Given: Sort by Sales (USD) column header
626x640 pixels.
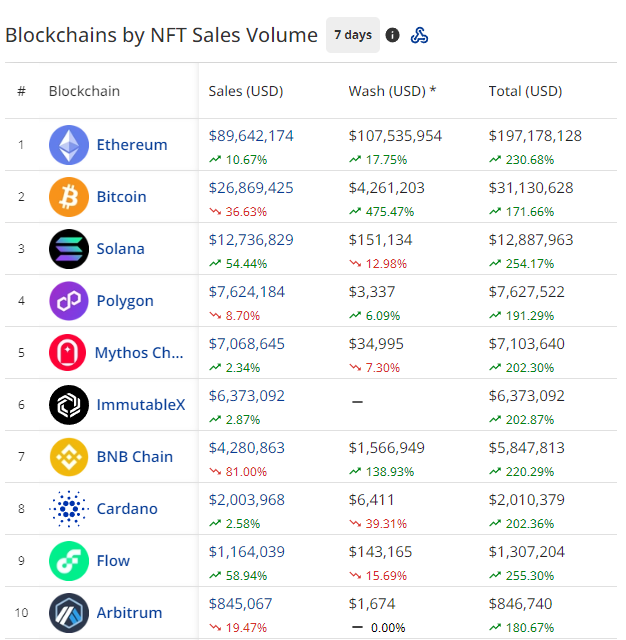Looking at the screenshot, I should (246, 91).
